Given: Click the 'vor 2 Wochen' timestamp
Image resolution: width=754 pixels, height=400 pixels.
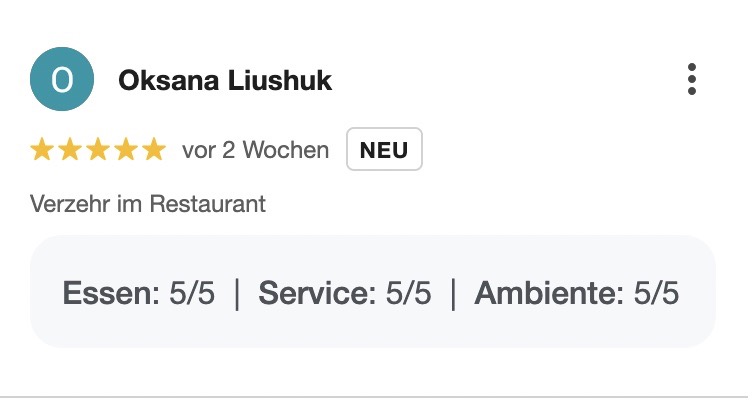Looking at the screenshot, I should (255, 150).
